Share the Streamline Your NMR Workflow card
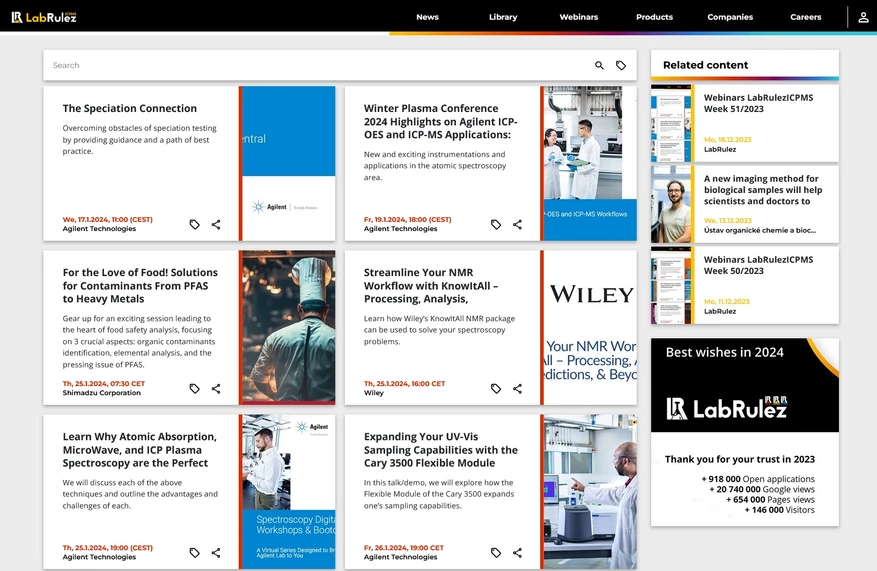This screenshot has height=571, width=877. click(x=517, y=388)
